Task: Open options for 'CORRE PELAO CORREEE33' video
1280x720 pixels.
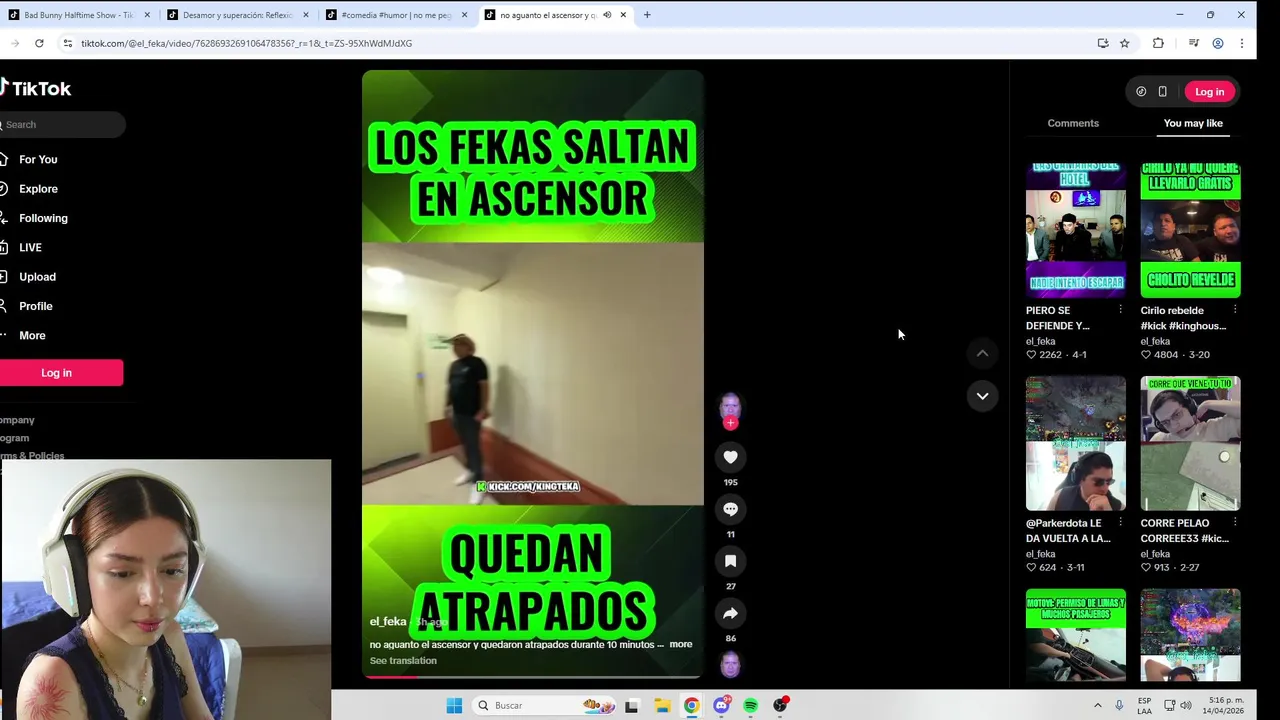Action: [1235, 522]
